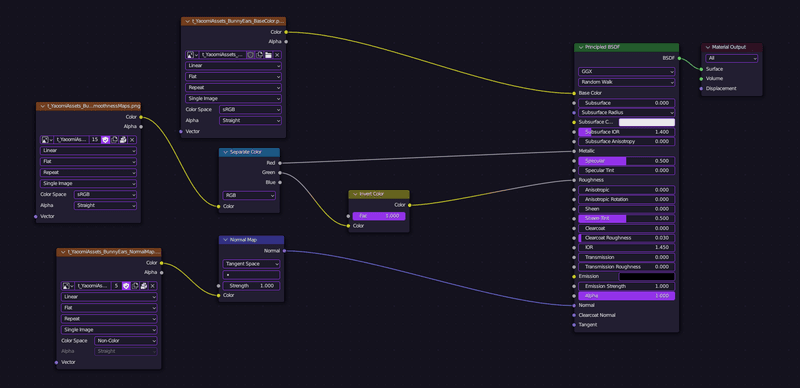
Task: Unlink the image in the BaseColor texture node
Action: pyautogui.click(x=277, y=55)
